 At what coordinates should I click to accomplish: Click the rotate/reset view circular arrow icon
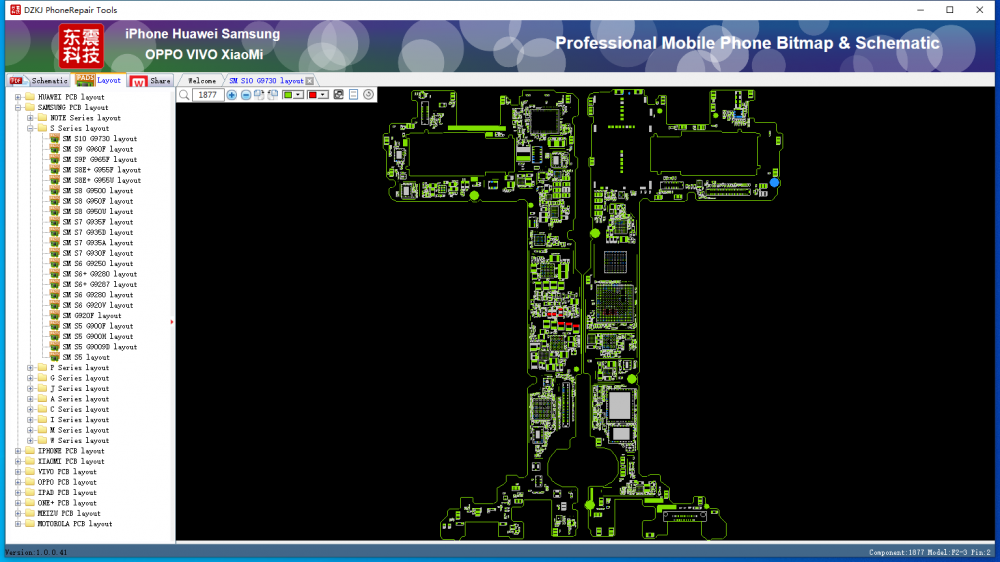369,95
